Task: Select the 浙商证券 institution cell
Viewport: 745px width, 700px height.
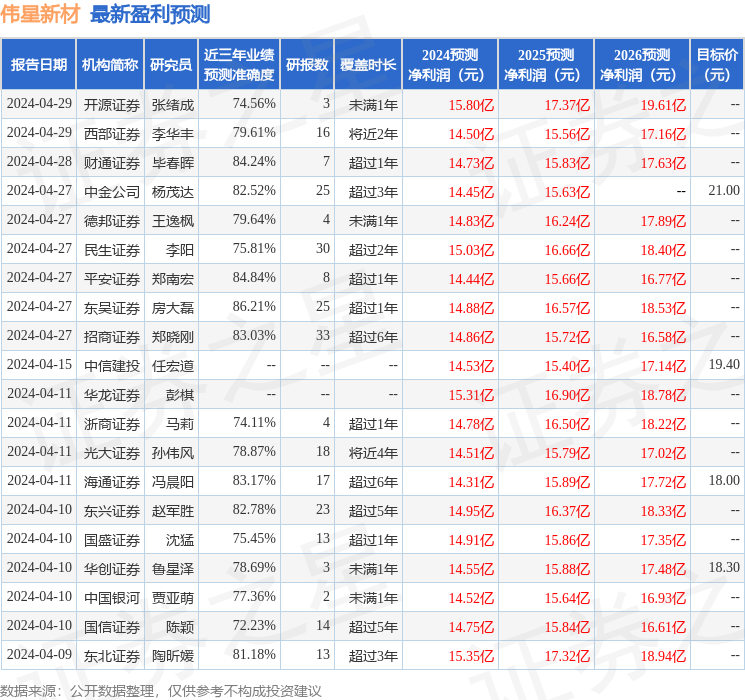Action: [x=112, y=424]
